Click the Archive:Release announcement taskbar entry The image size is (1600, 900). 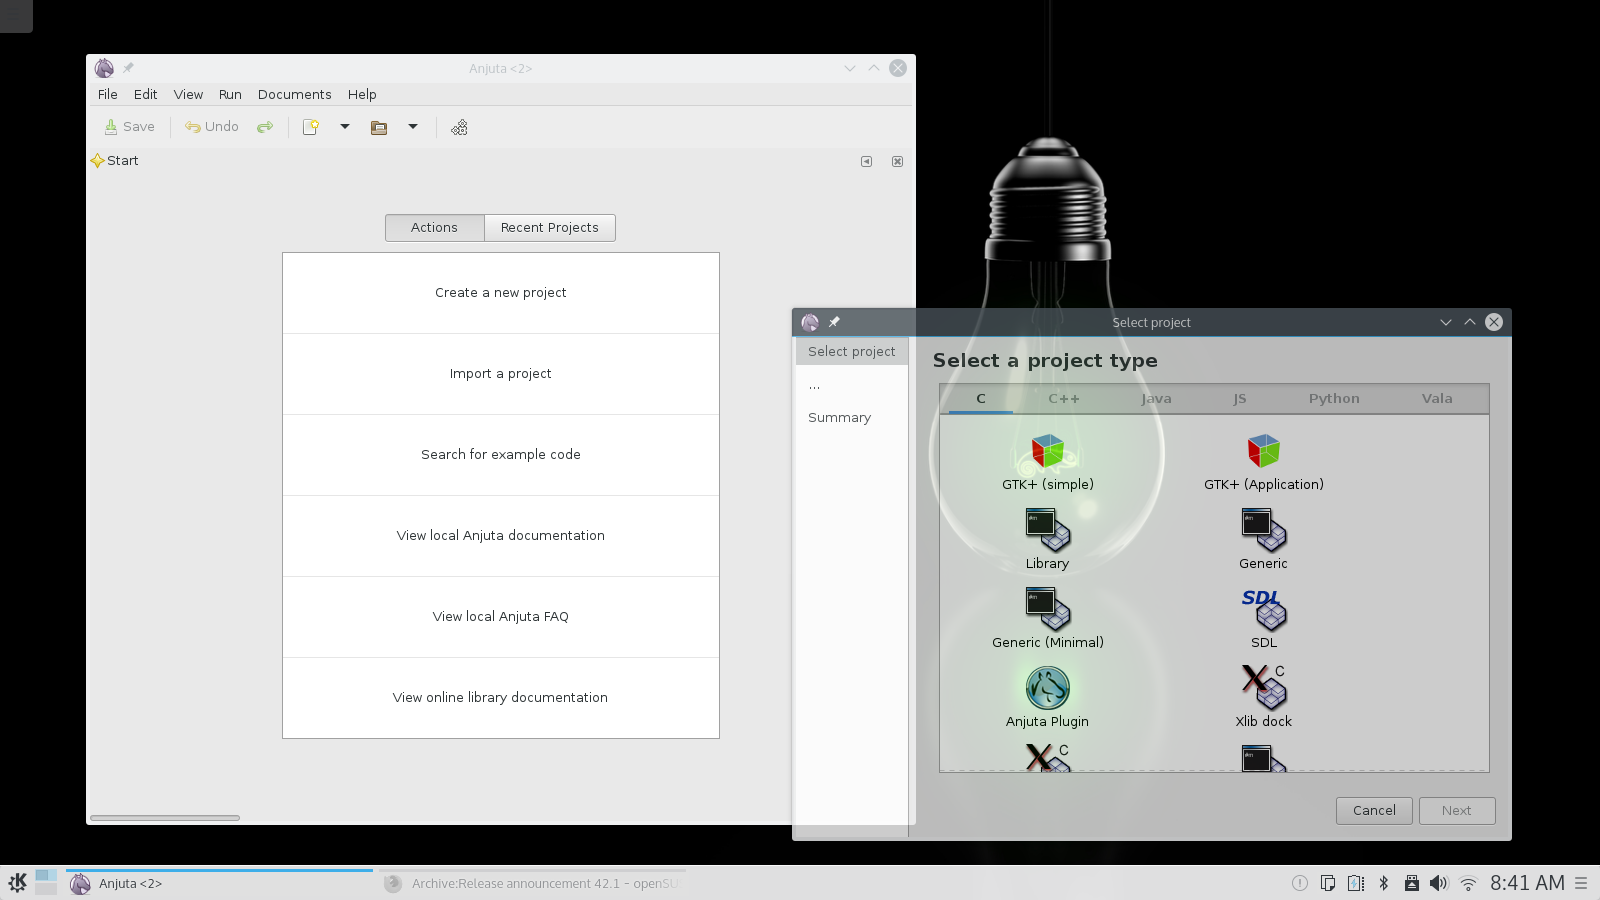coord(533,883)
